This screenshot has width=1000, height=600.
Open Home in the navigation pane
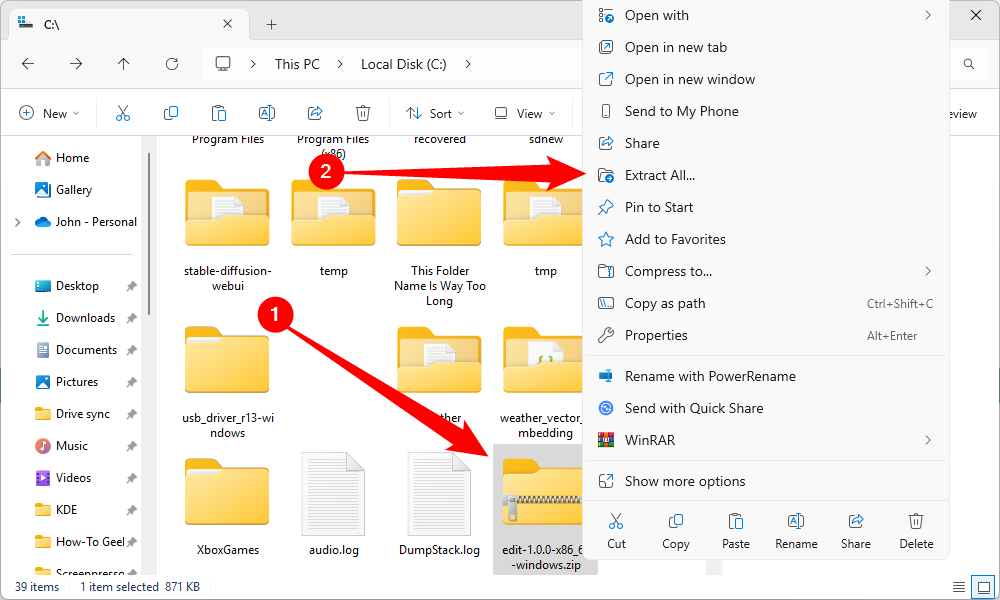(62, 157)
